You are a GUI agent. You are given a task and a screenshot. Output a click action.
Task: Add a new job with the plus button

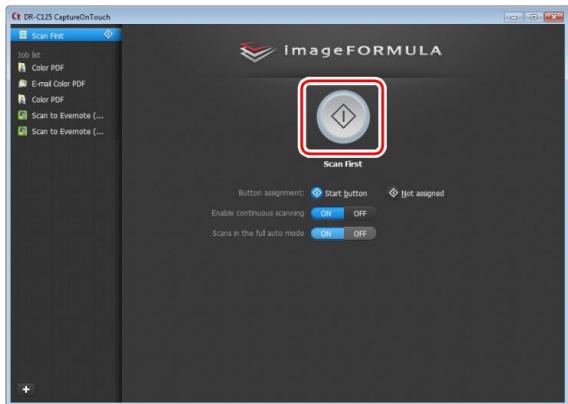click(26, 390)
